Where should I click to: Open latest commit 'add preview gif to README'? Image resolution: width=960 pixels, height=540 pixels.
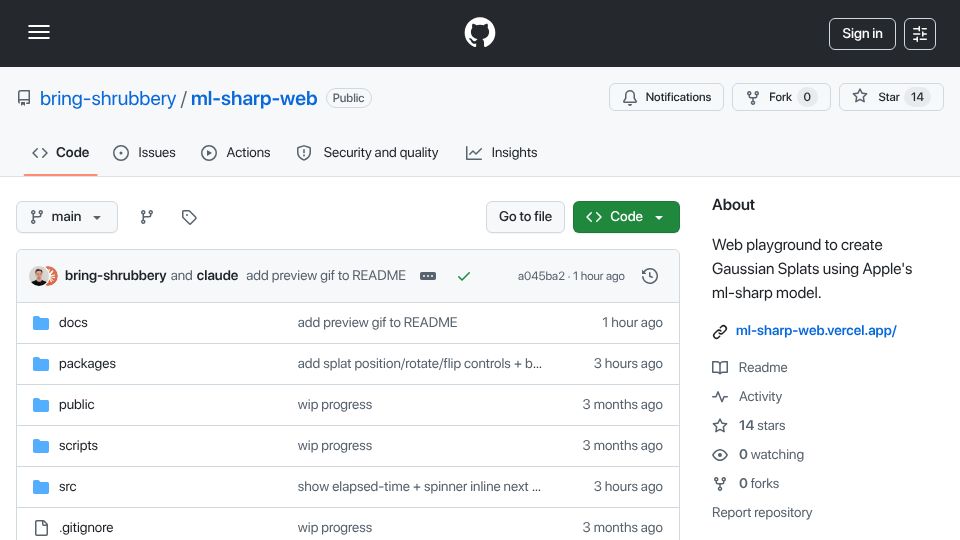(x=326, y=276)
